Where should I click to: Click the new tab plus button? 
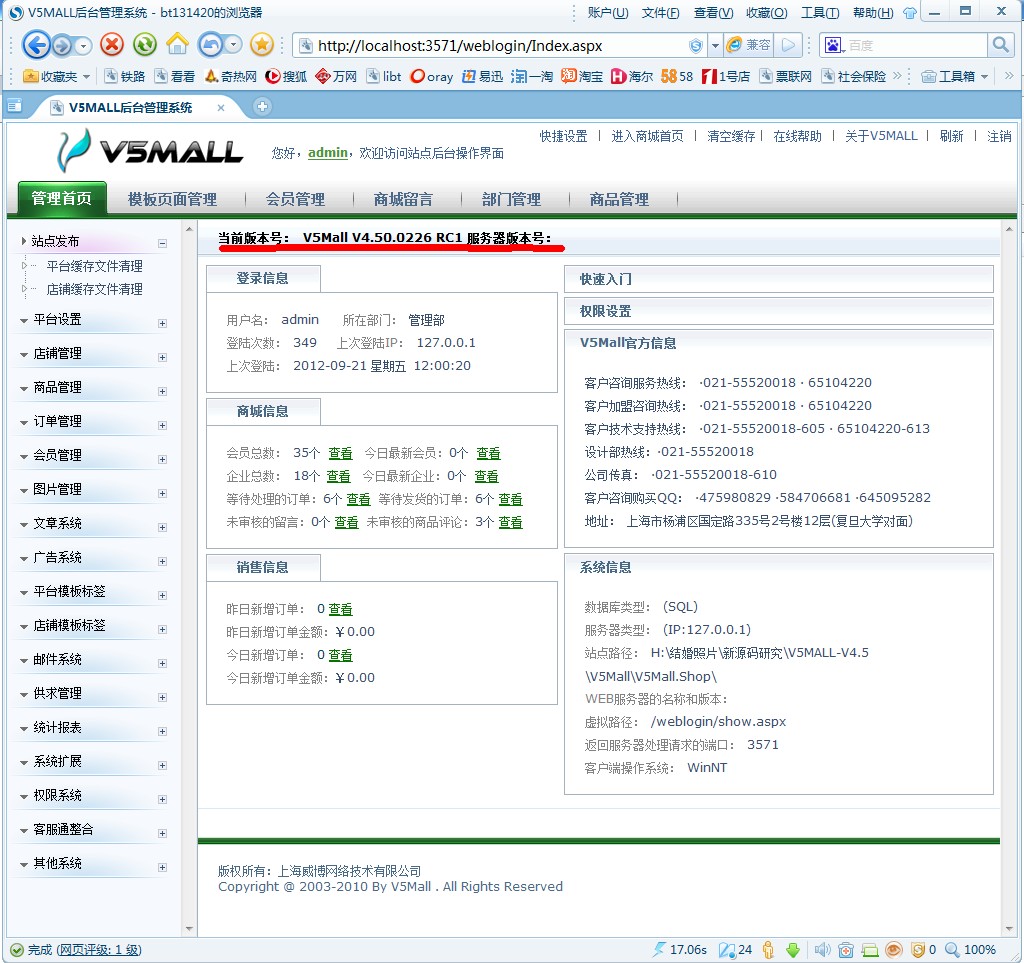pyautogui.click(x=262, y=106)
